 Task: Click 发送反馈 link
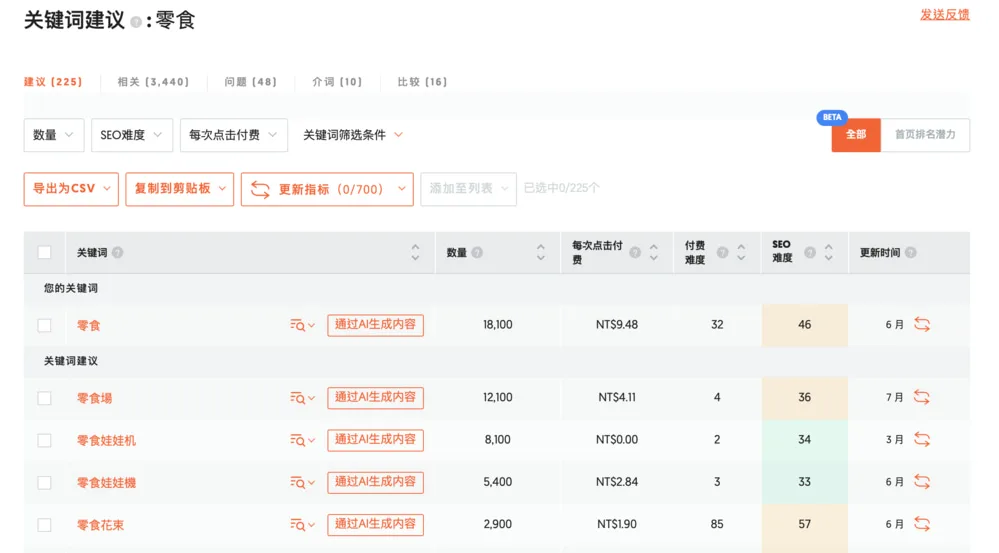pyautogui.click(x=945, y=15)
